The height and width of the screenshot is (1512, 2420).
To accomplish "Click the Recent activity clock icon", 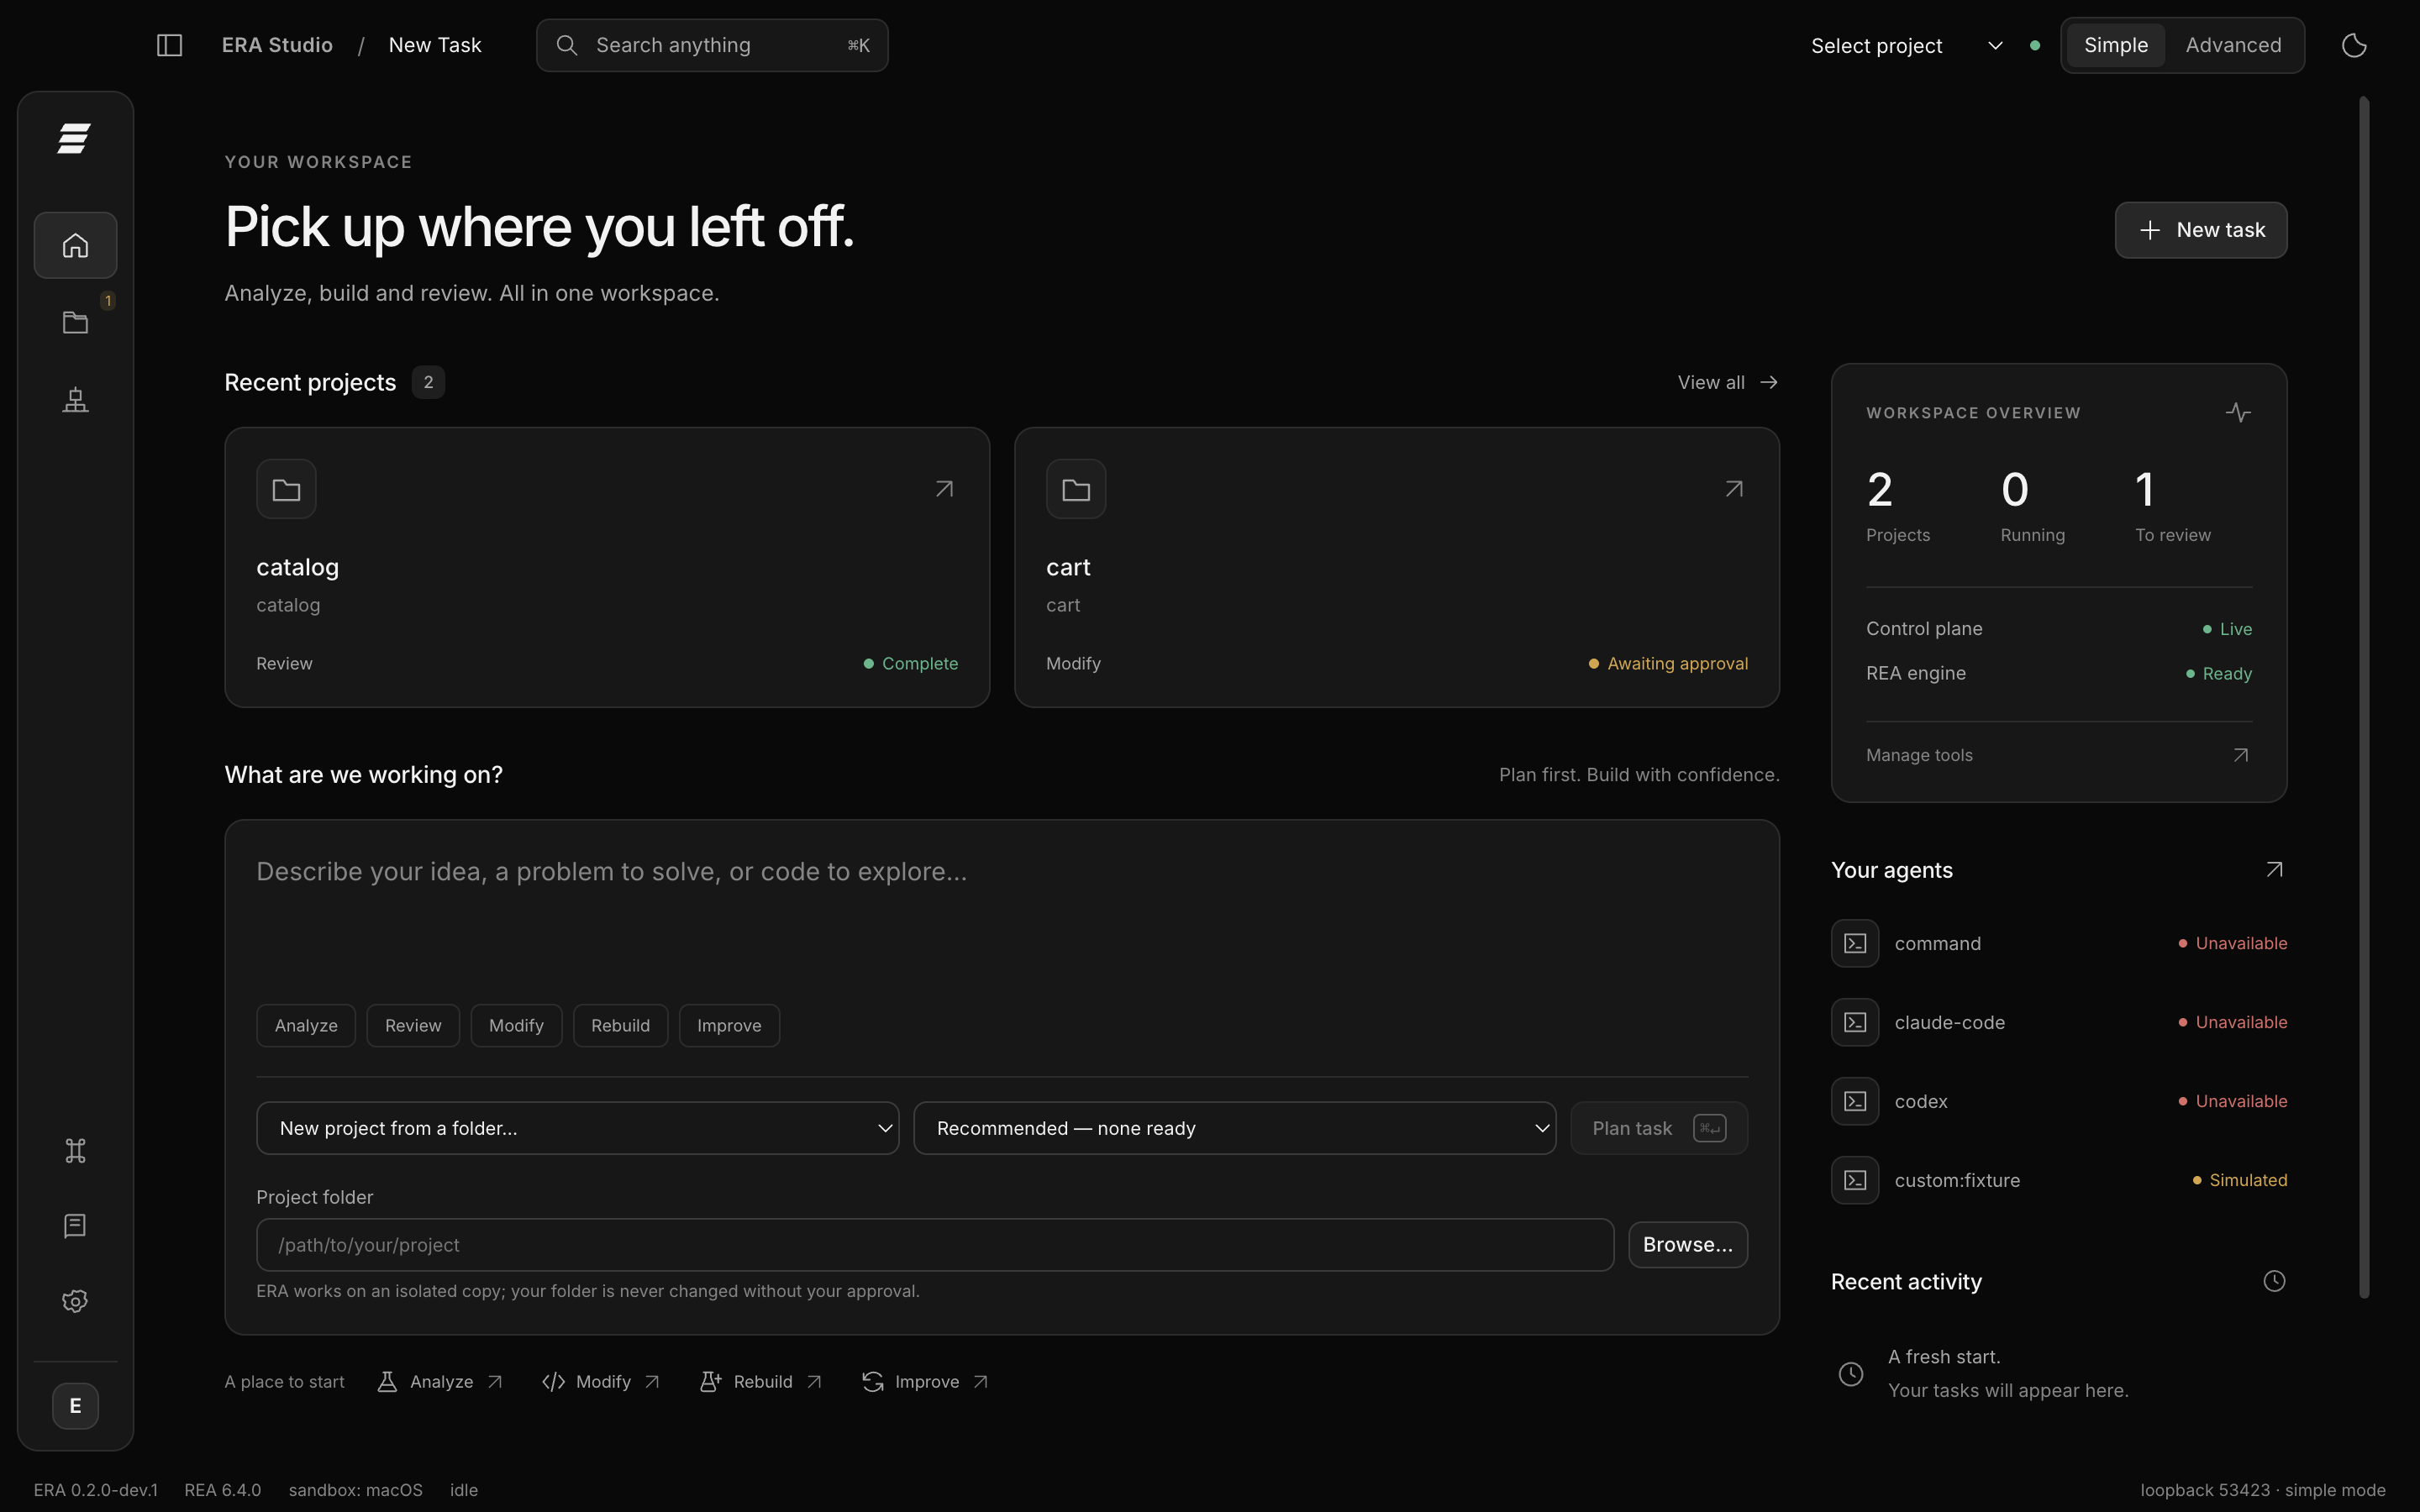I will pyautogui.click(x=2274, y=1281).
